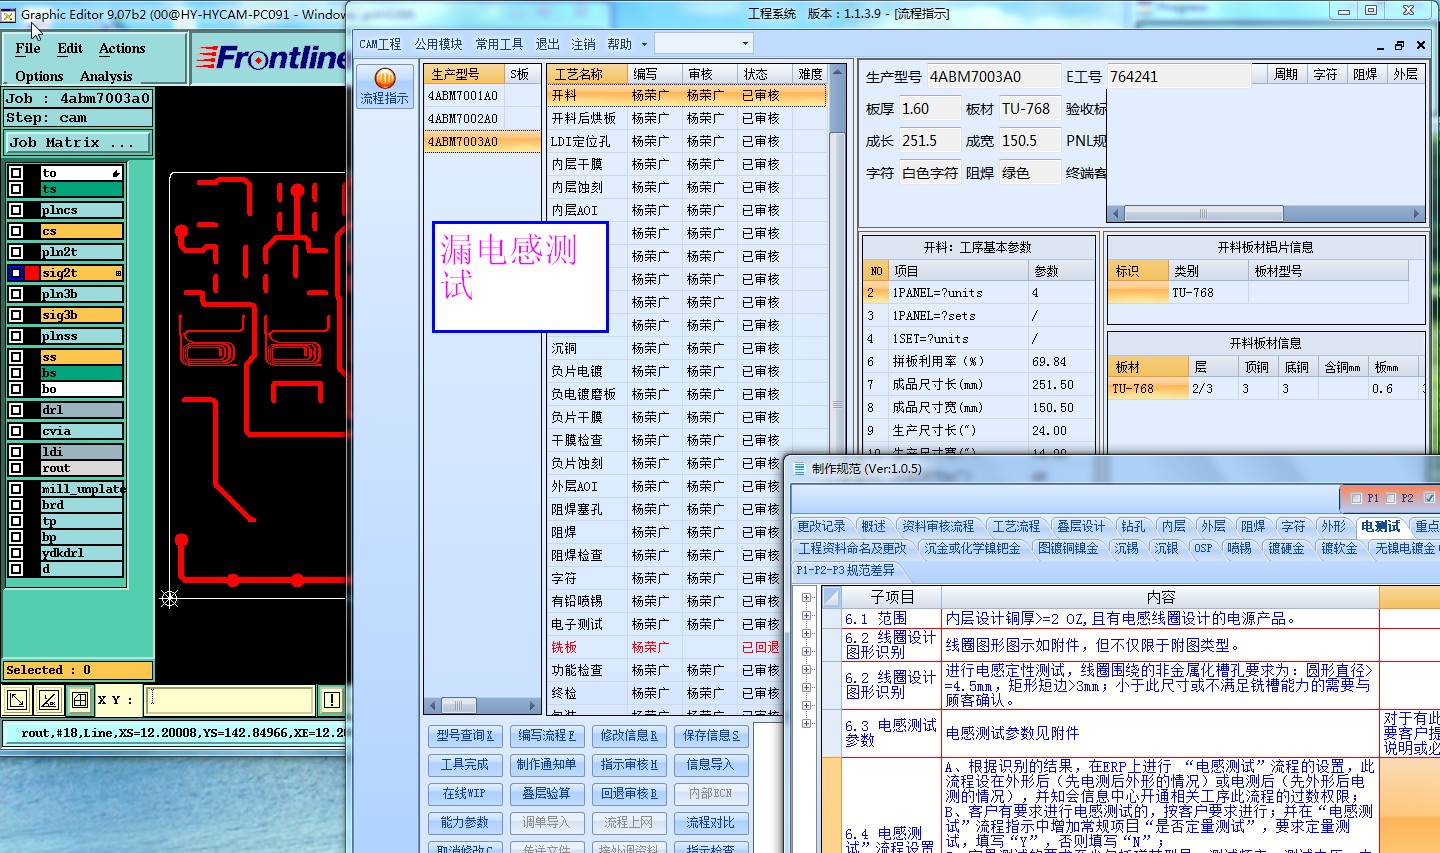The height and width of the screenshot is (853, 1440).
Task: Click the small marker icon on the sig2t row
Action: pos(118,273)
